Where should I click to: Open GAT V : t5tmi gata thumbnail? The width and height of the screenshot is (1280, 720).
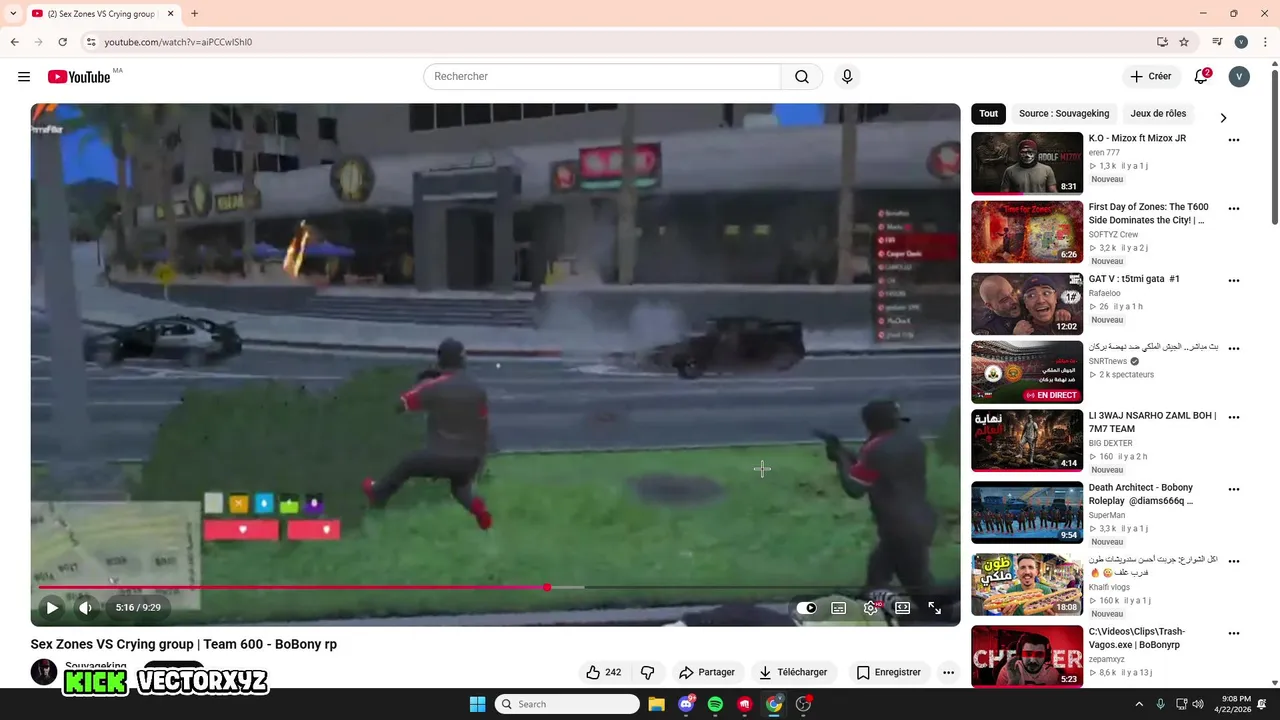coord(1027,304)
